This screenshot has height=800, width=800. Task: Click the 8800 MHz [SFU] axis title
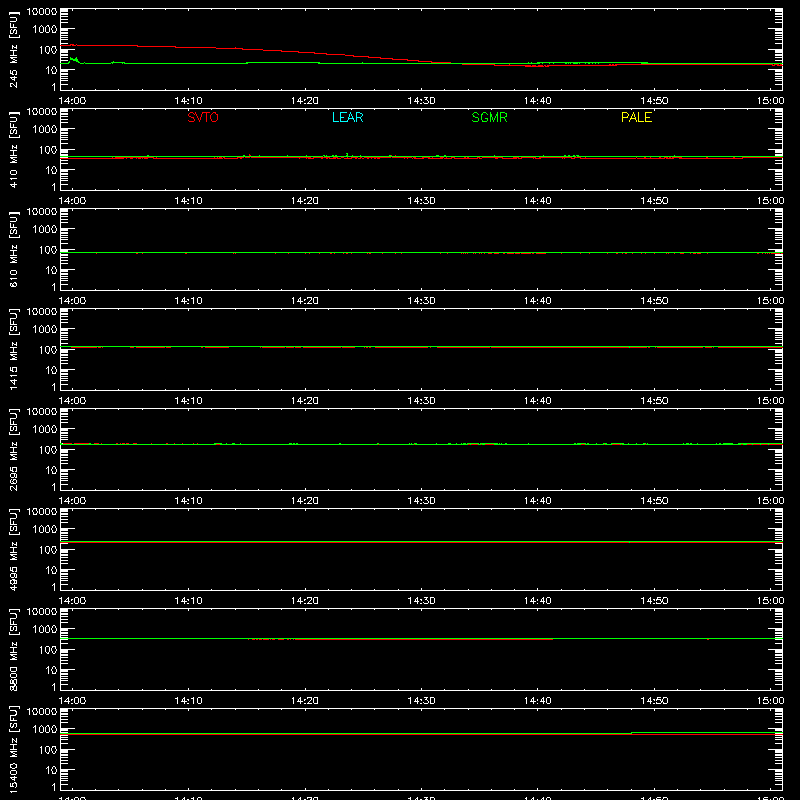coord(13,649)
